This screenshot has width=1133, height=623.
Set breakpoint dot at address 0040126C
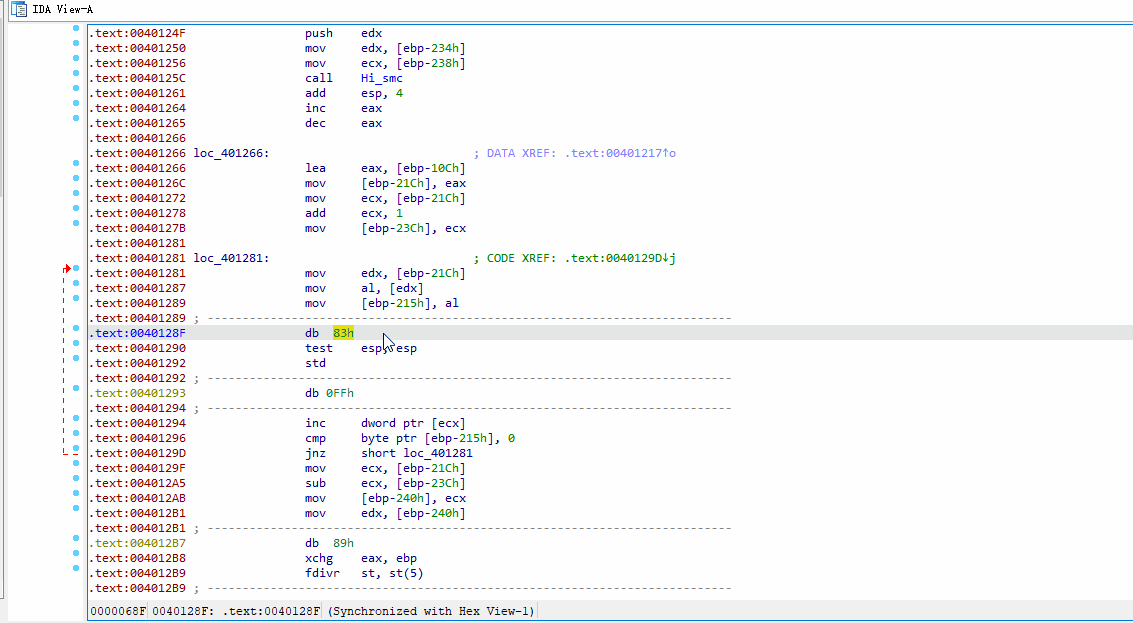point(76,179)
